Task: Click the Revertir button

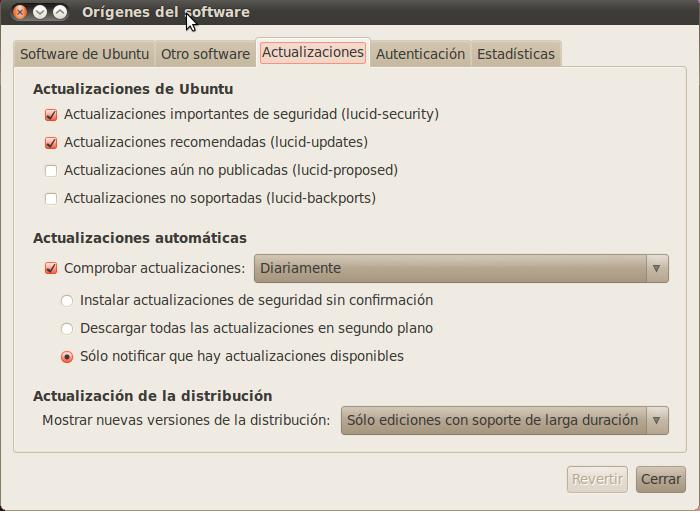Action: pyautogui.click(x=597, y=480)
